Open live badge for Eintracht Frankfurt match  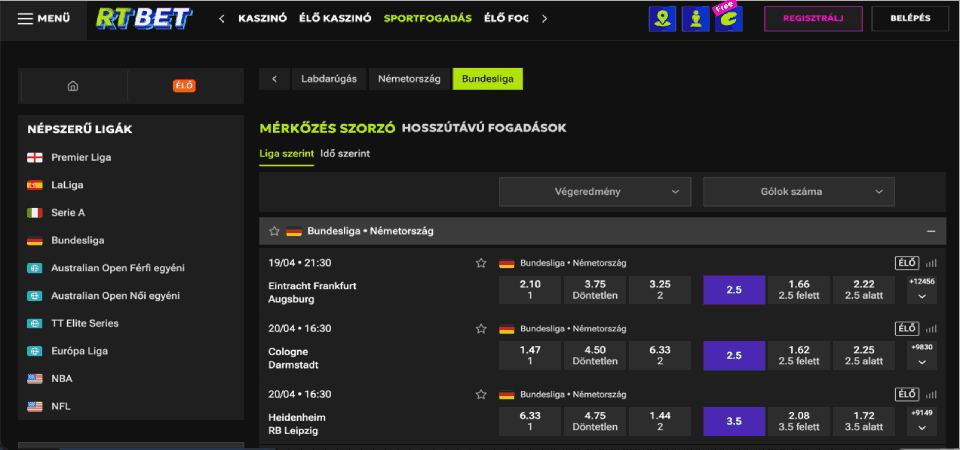click(x=907, y=263)
